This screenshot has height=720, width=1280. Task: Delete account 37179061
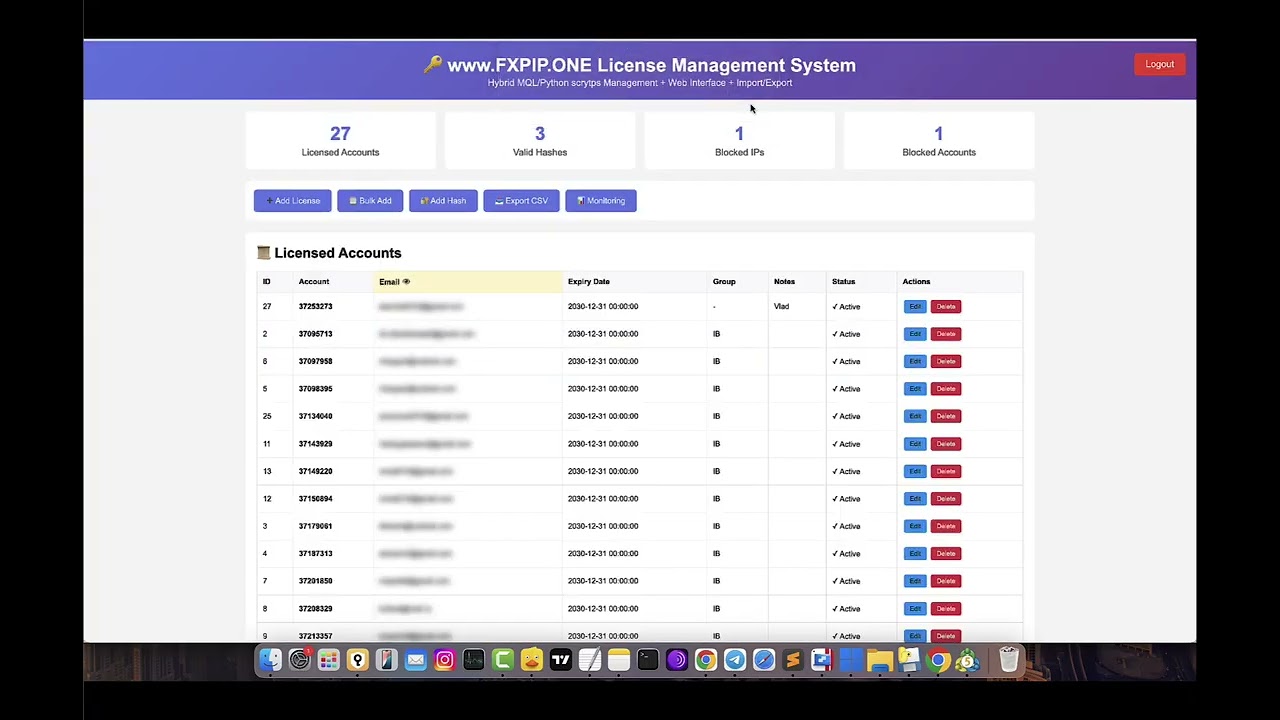click(x=946, y=526)
